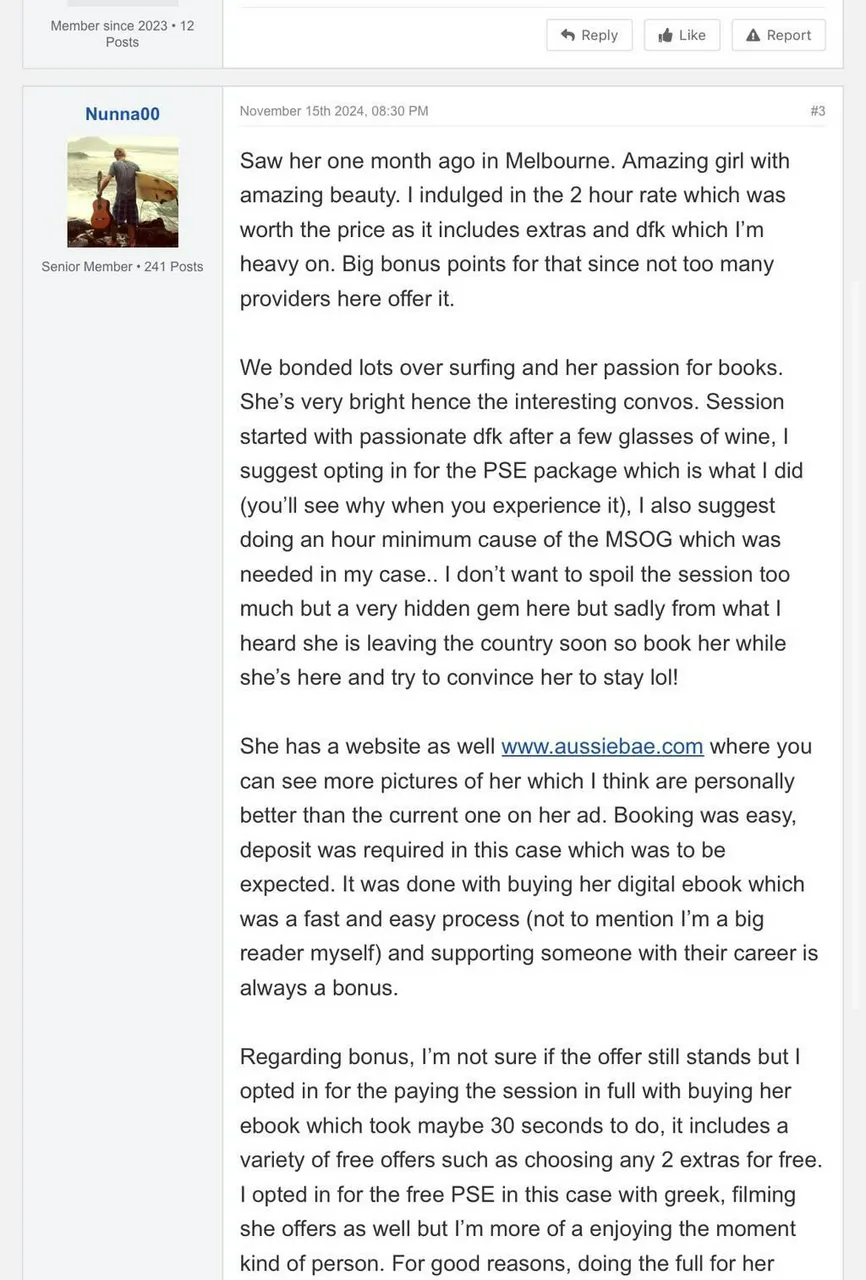Click the thumbs-up icon

(665, 35)
